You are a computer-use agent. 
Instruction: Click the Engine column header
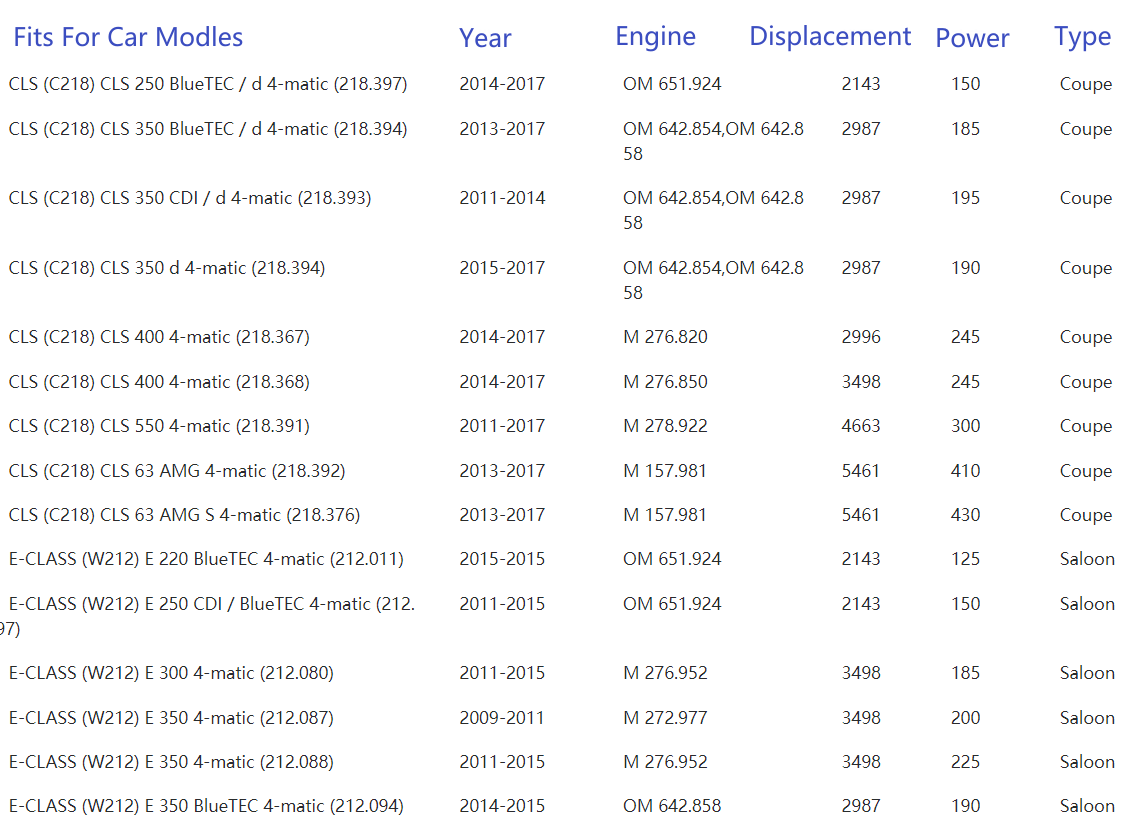coord(655,37)
